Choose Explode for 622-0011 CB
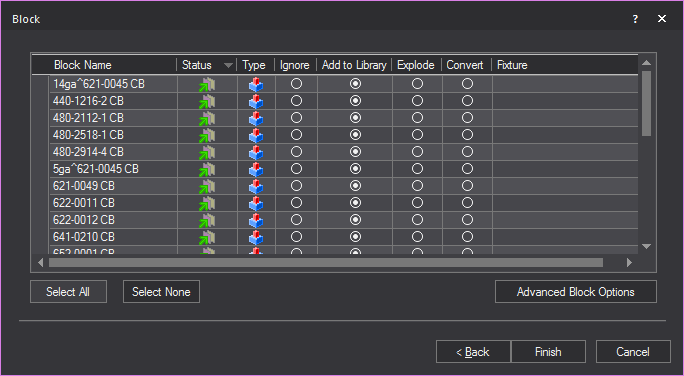684x376 pixels. (x=417, y=203)
